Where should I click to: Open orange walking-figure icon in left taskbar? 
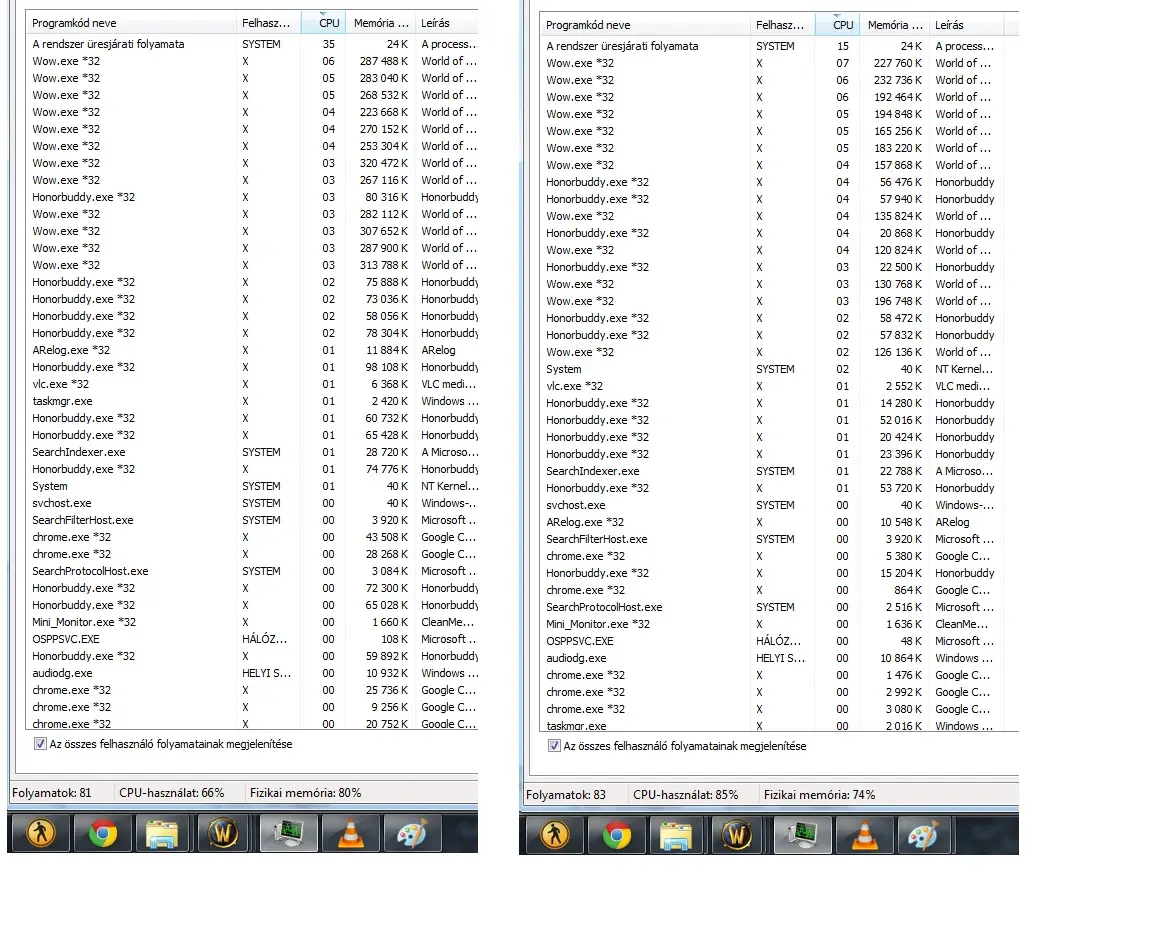[x=41, y=833]
